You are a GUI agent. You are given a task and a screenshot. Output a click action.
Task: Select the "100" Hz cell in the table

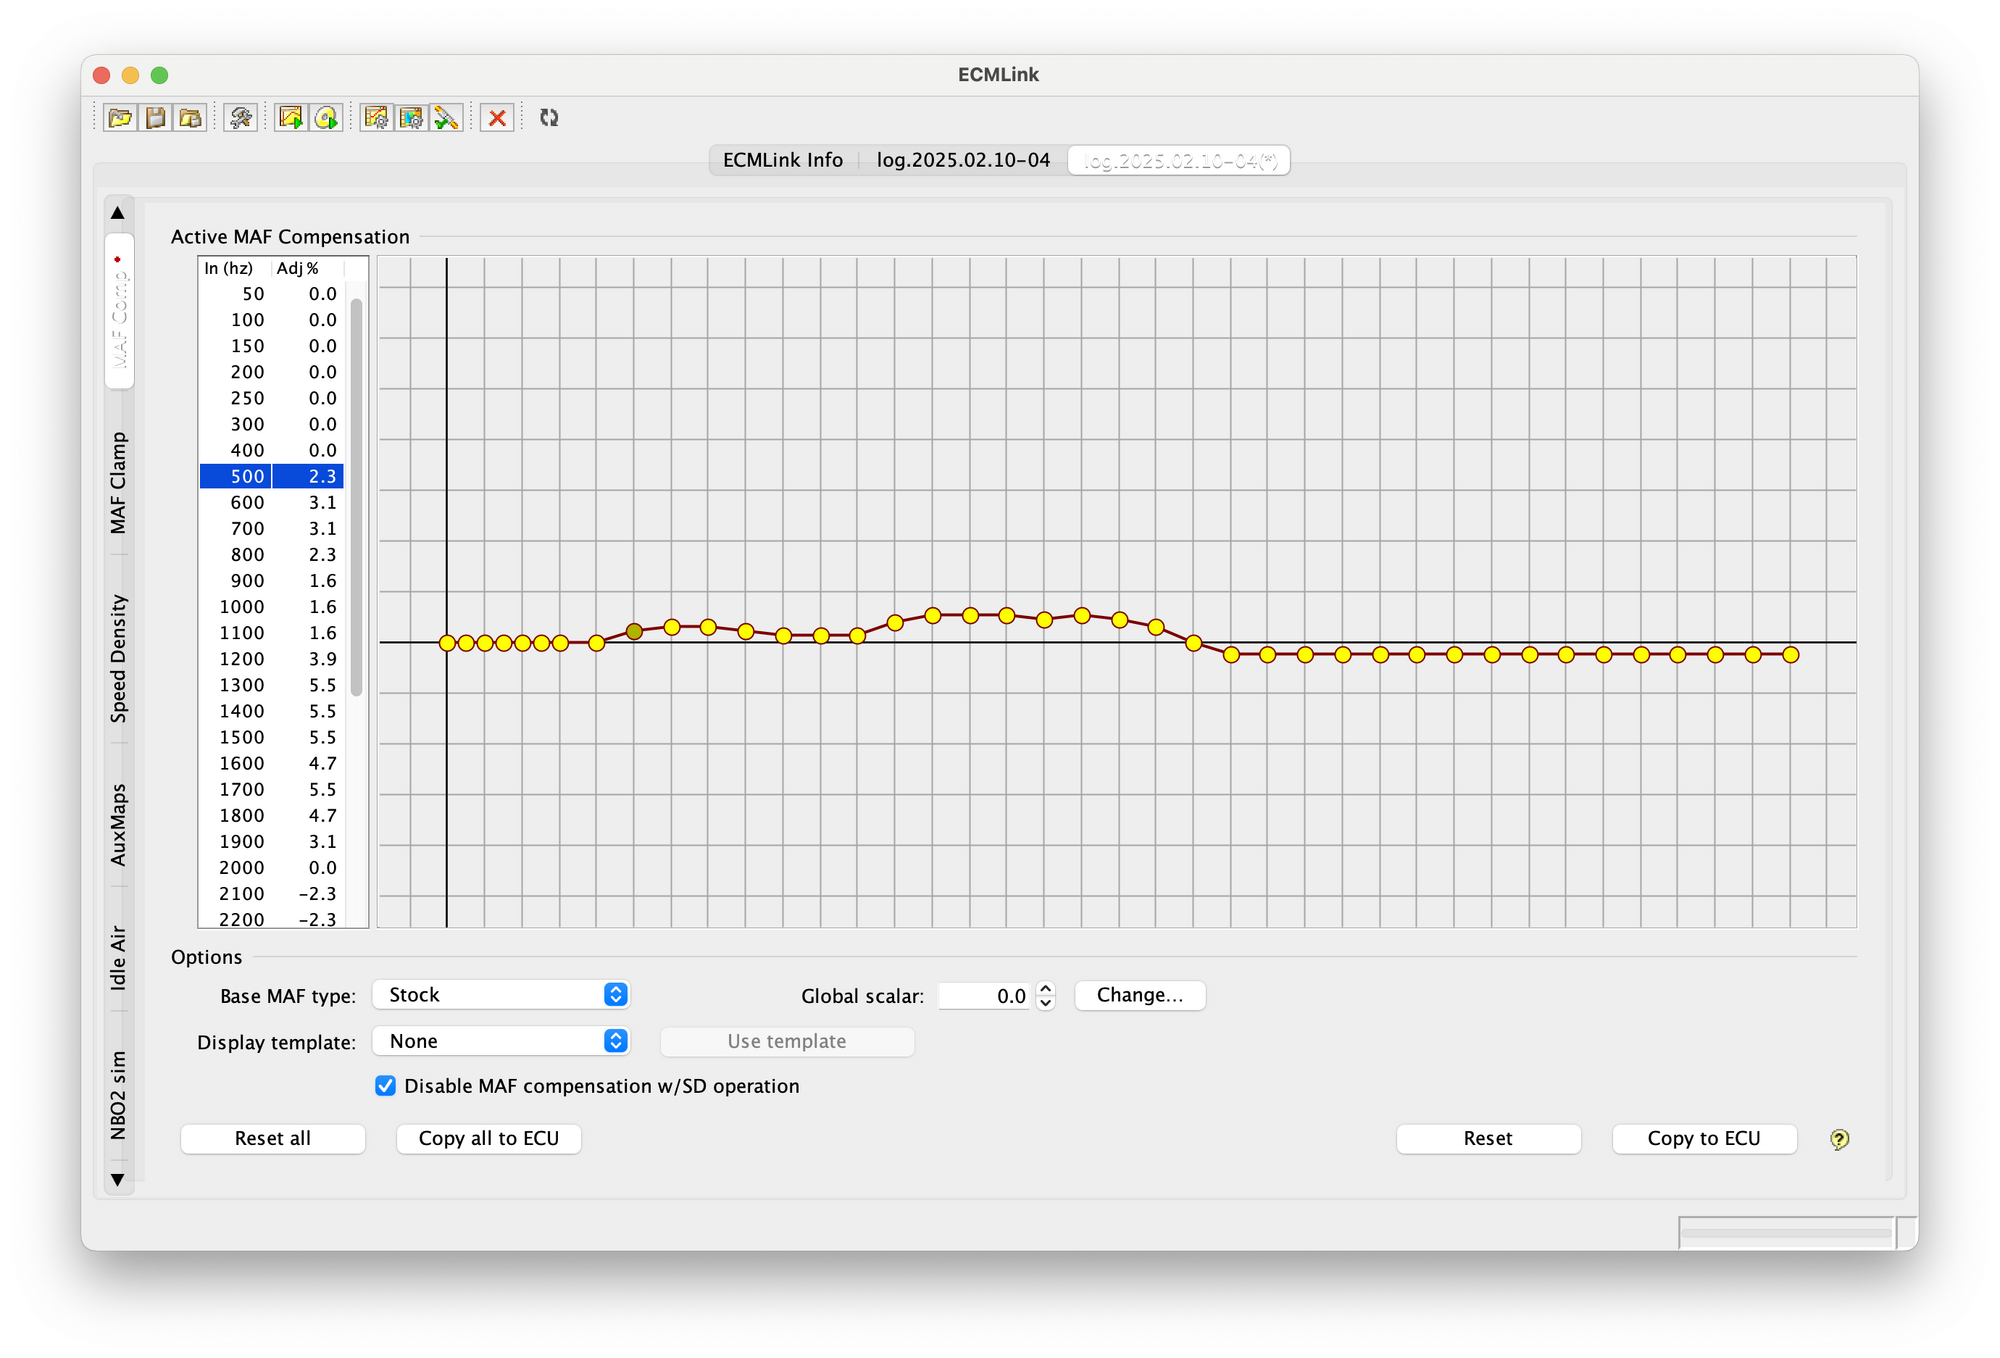(235, 320)
